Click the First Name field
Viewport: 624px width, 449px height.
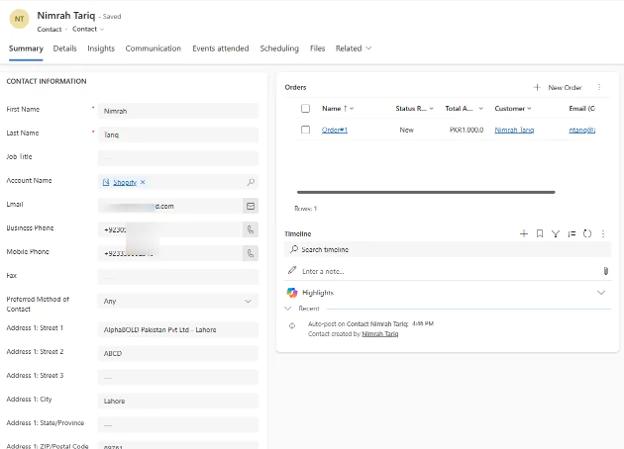pos(178,111)
